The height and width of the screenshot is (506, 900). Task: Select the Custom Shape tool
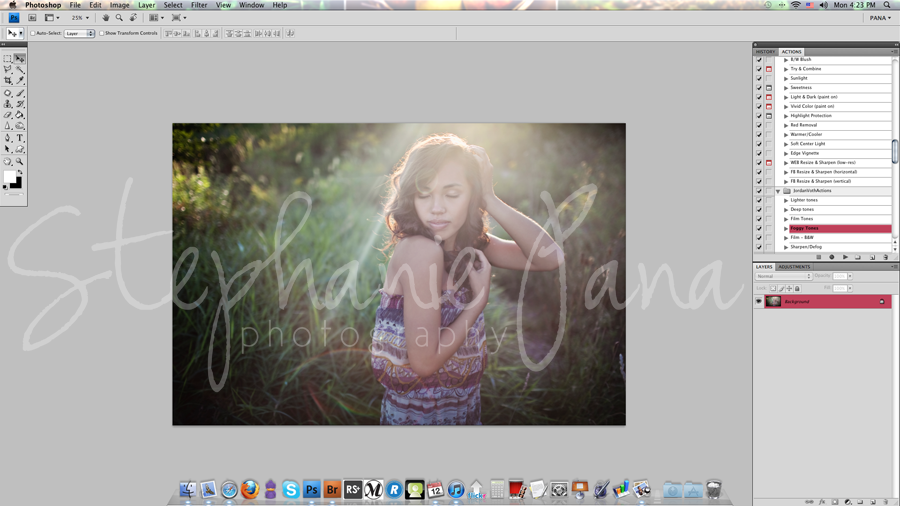click(x=20, y=149)
